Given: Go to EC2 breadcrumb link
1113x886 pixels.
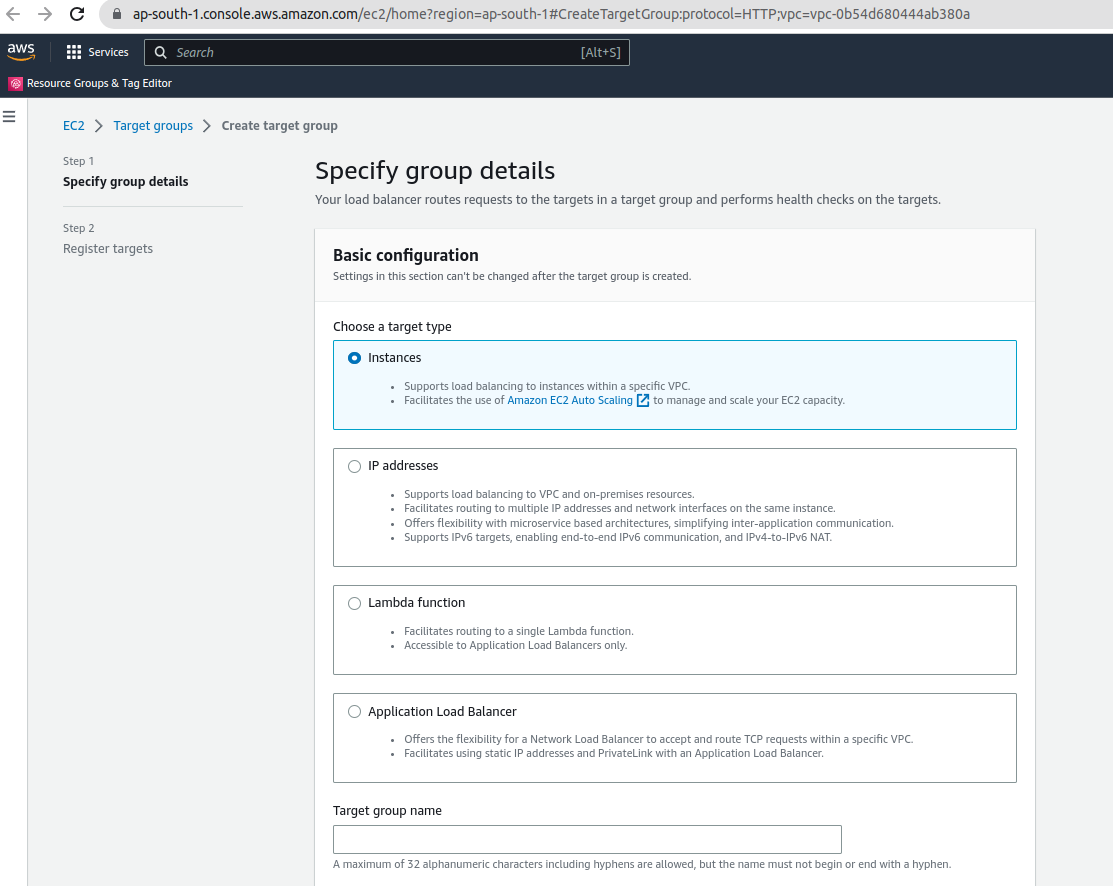Looking at the screenshot, I should (x=74, y=126).
